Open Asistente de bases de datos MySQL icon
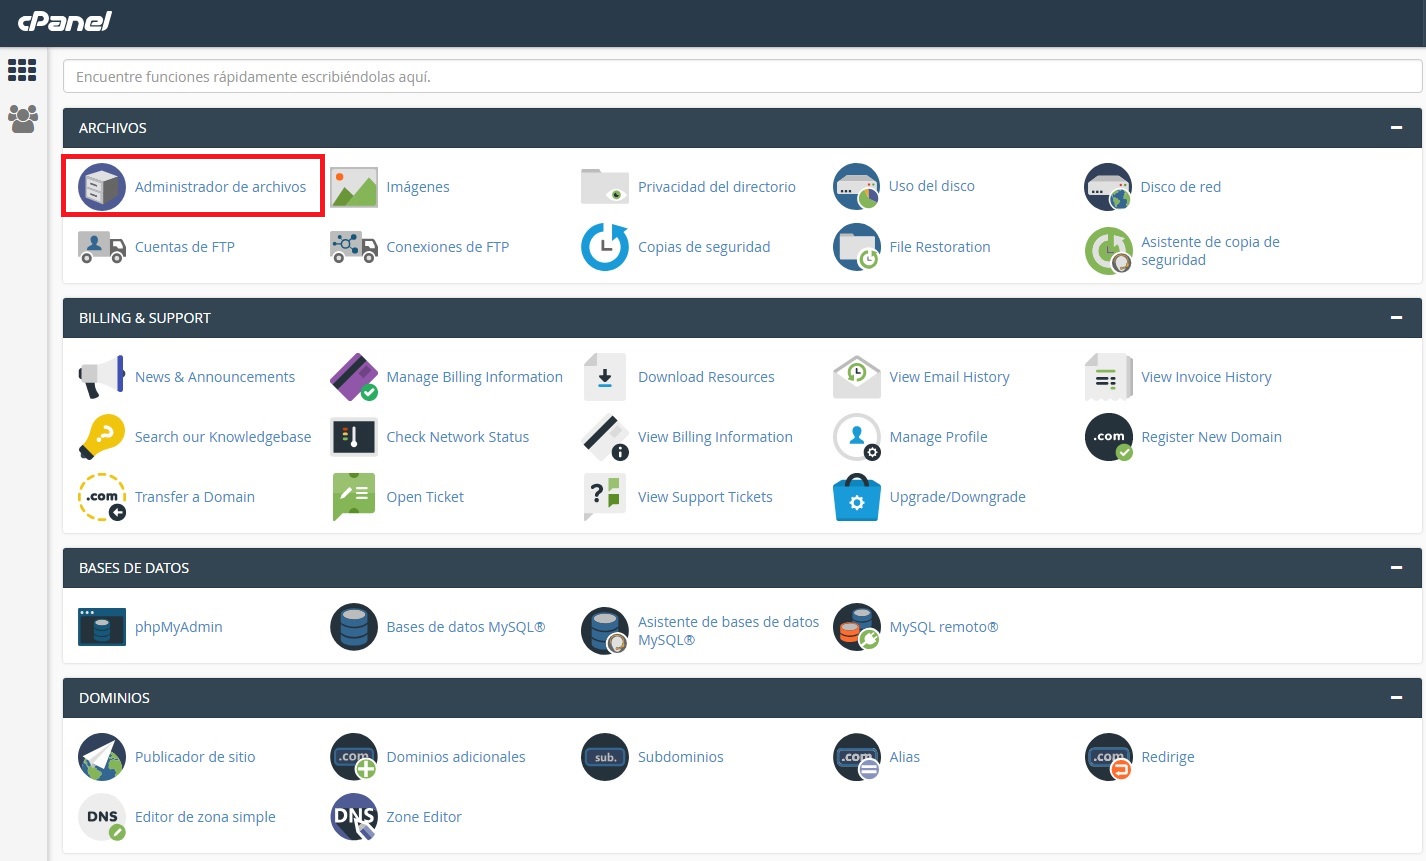 tap(605, 631)
